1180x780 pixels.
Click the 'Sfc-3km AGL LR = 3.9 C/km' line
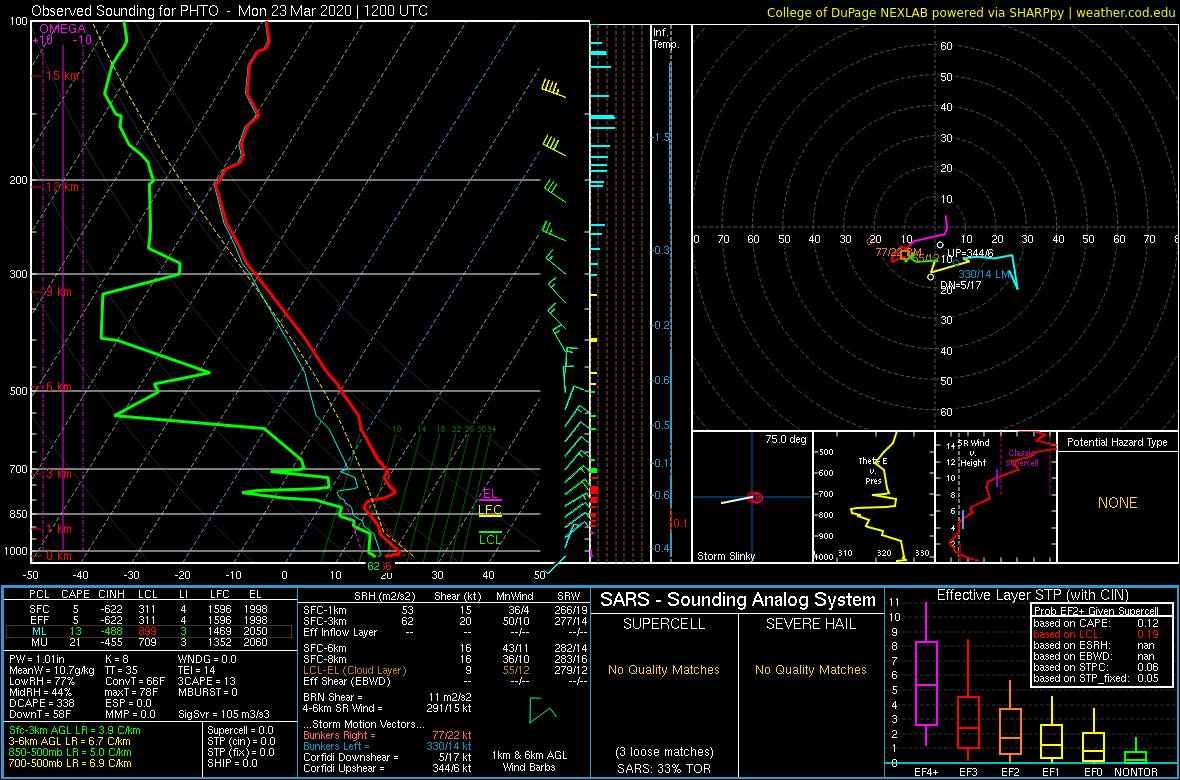coord(75,731)
